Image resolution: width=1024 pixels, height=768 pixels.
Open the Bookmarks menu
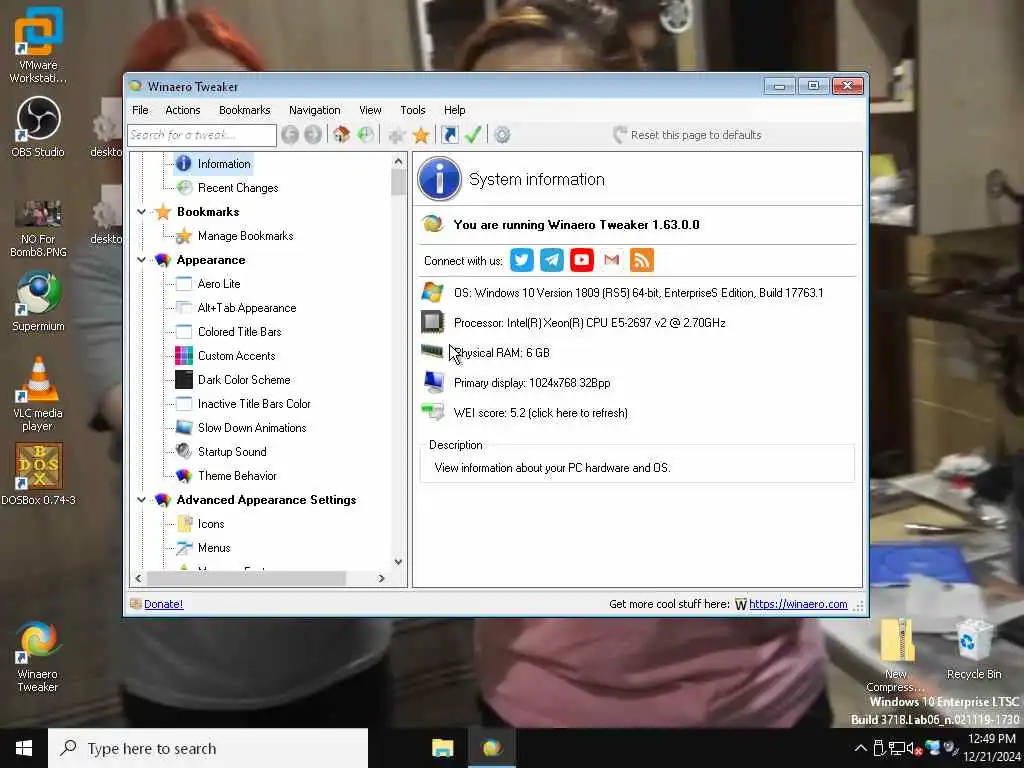click(x=244, y=110)
